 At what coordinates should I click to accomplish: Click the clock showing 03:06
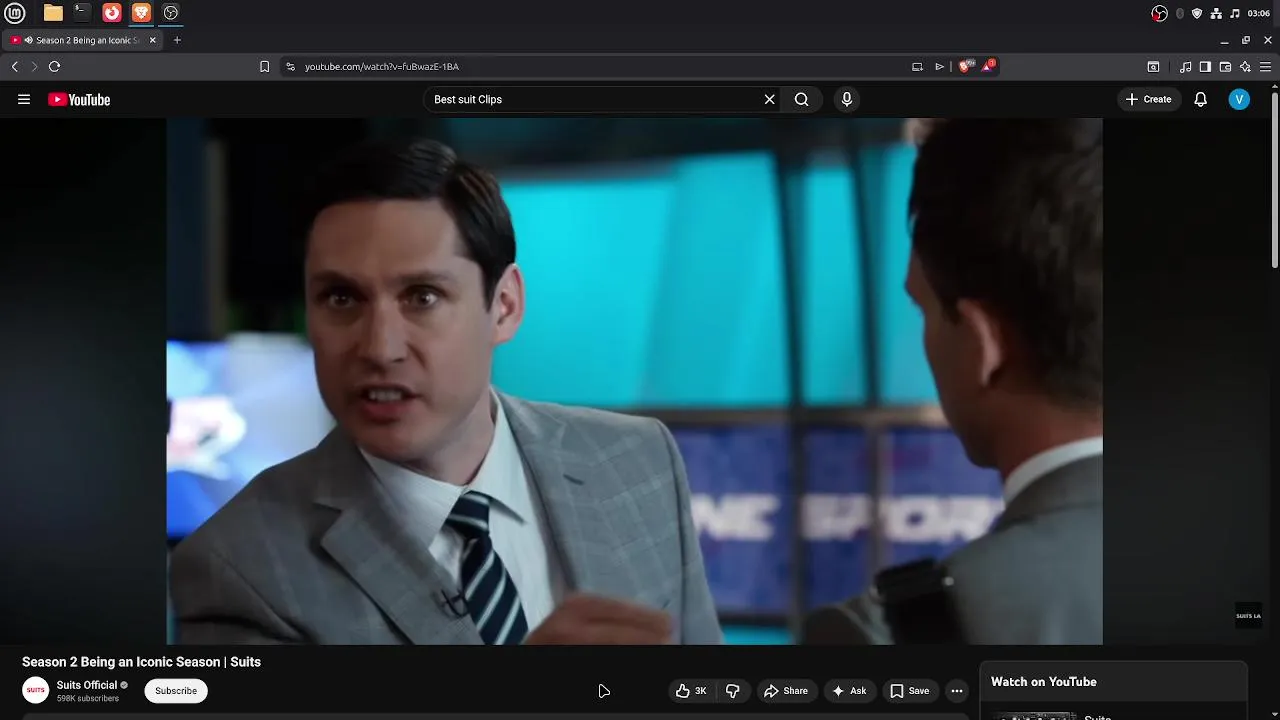(x=1259, y=13)
